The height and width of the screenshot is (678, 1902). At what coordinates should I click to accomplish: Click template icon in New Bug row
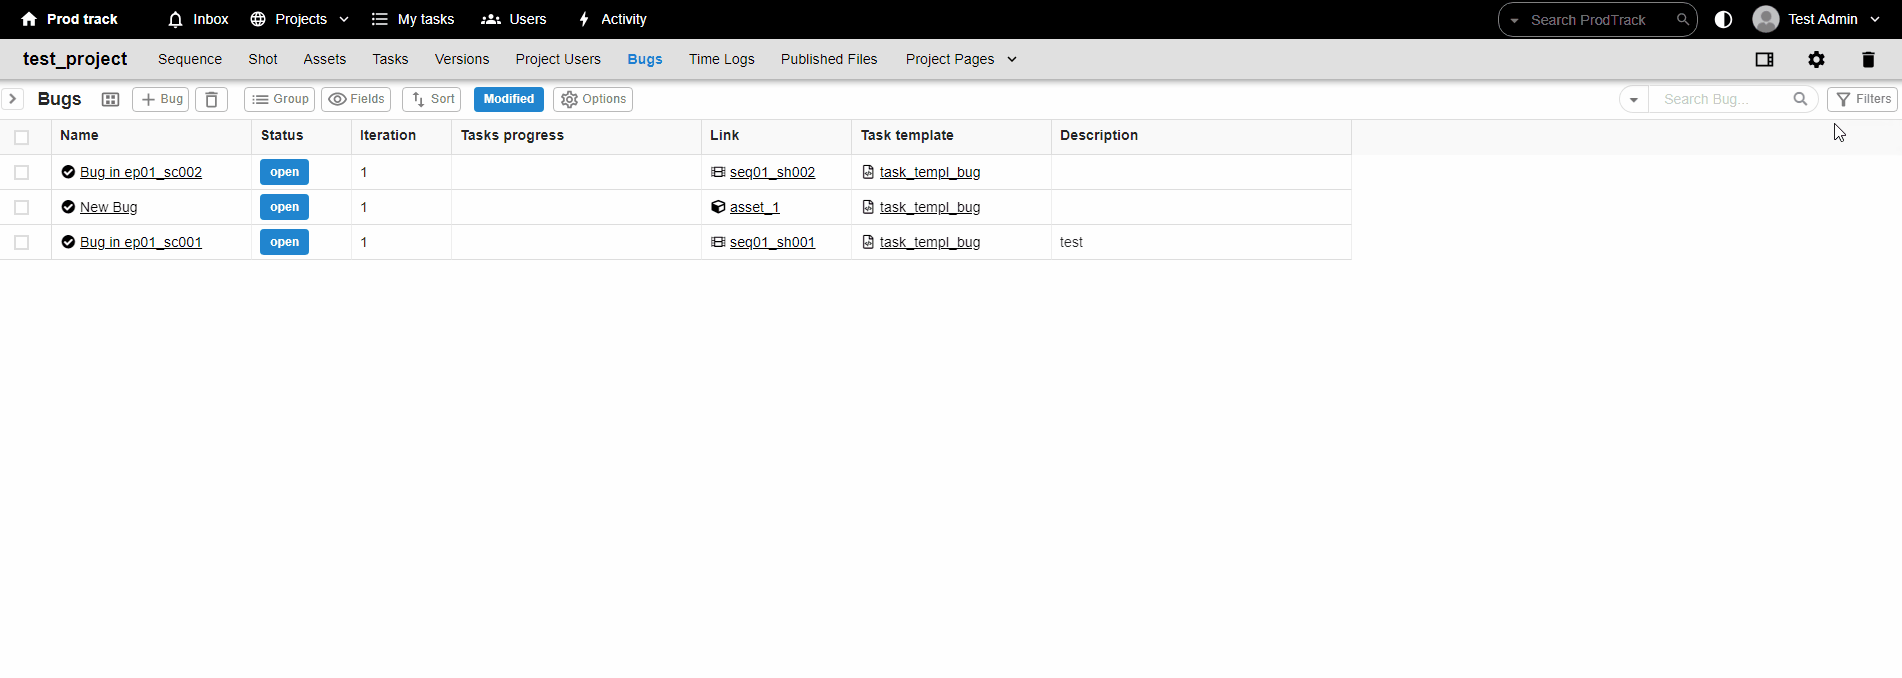click(x=868, y=207)
